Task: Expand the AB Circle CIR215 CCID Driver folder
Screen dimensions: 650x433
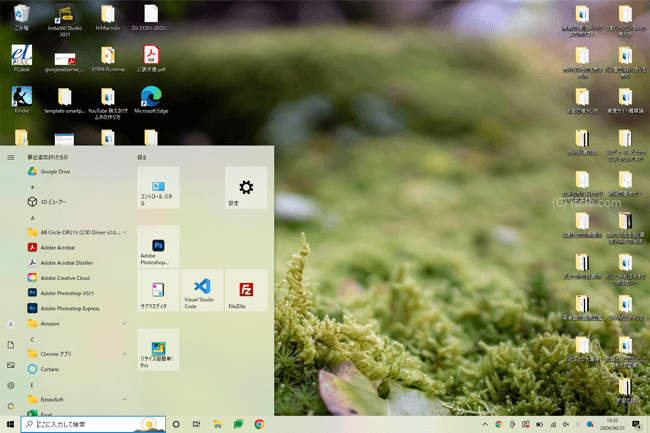Action: tap(78, 232)
